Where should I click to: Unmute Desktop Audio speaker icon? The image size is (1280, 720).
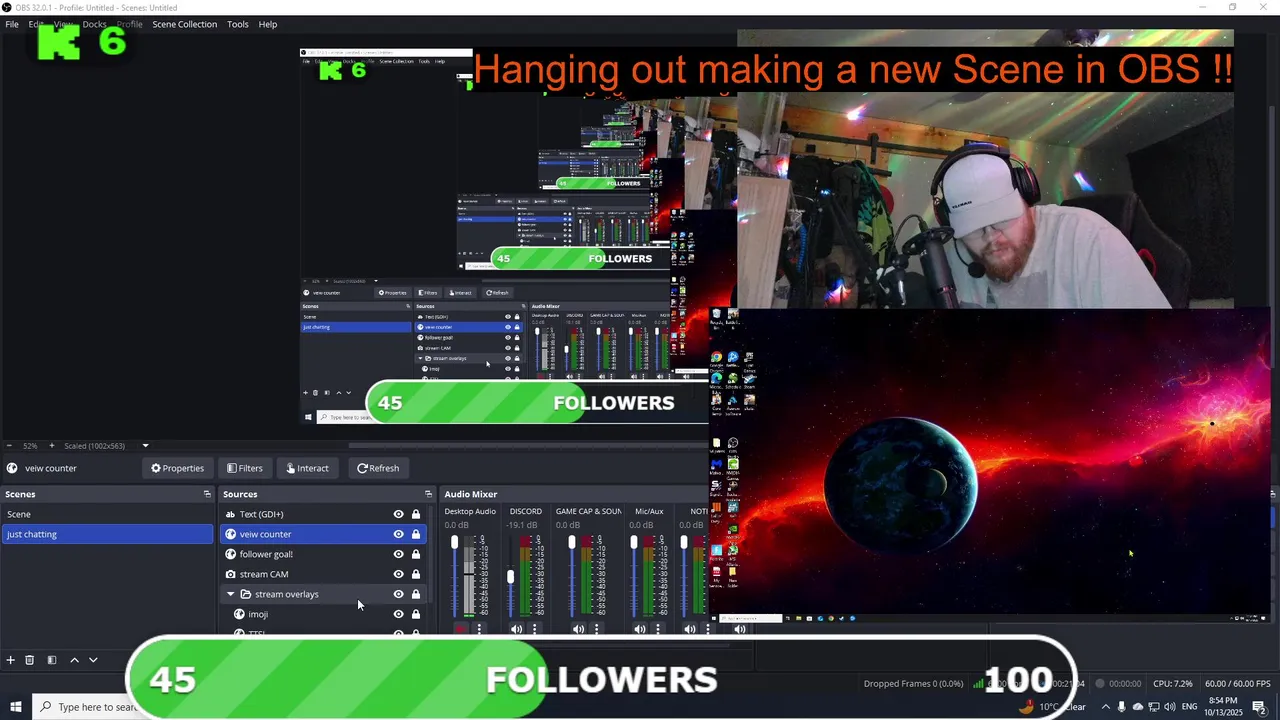(x=460, y=629)
